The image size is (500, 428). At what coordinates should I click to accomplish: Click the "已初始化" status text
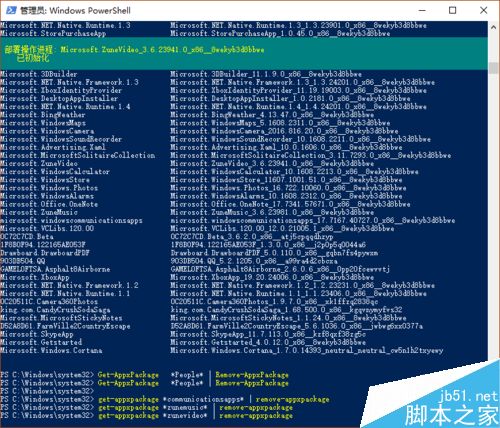(x=33, y=58)
